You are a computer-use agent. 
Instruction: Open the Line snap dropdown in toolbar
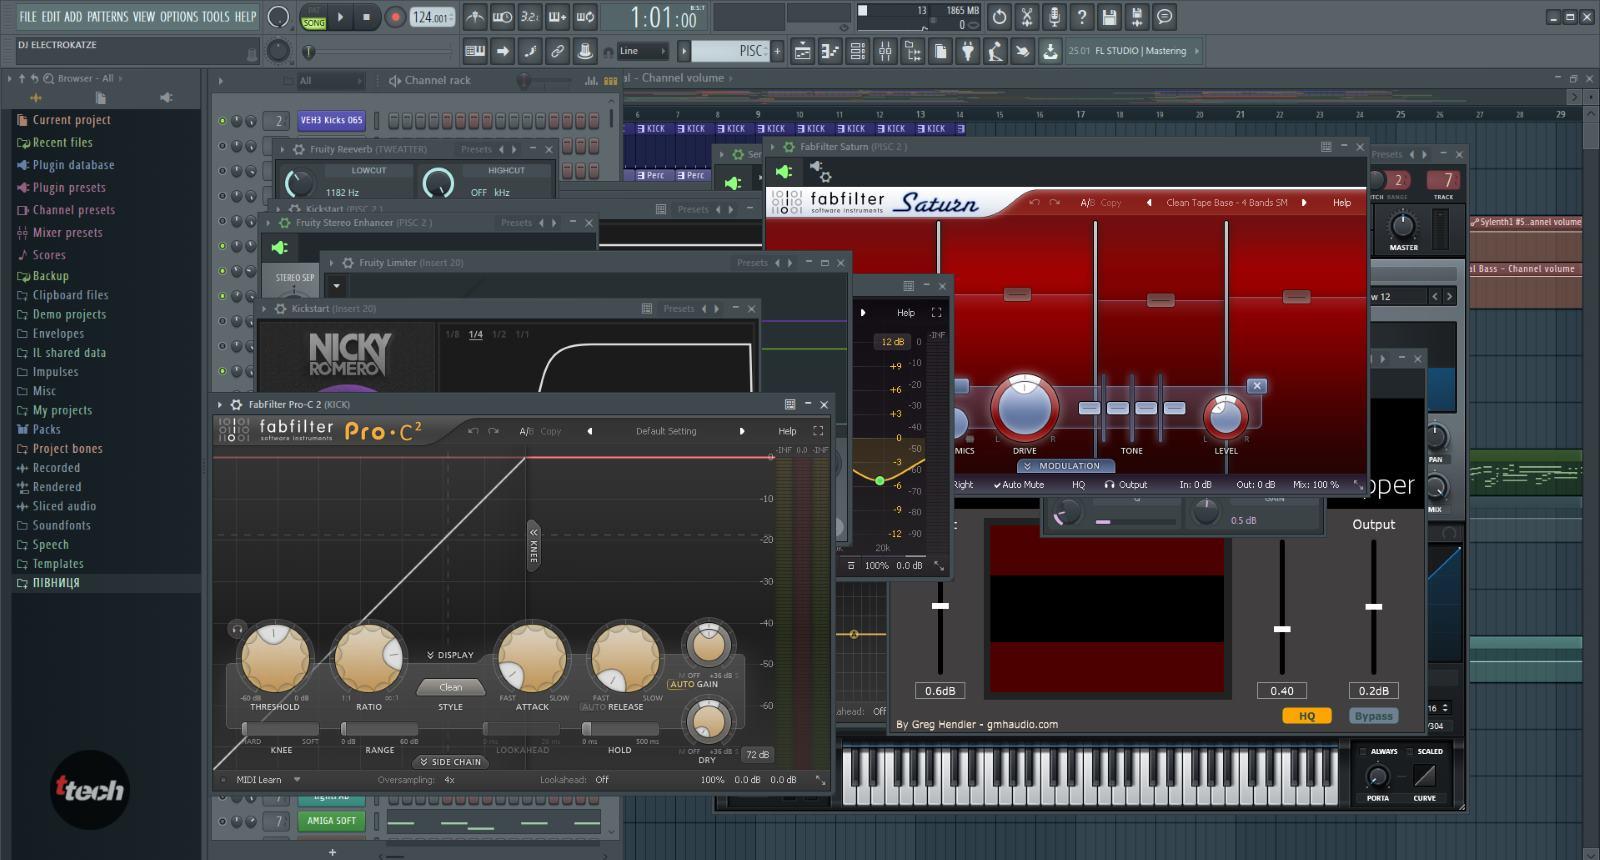click(642, 51)
